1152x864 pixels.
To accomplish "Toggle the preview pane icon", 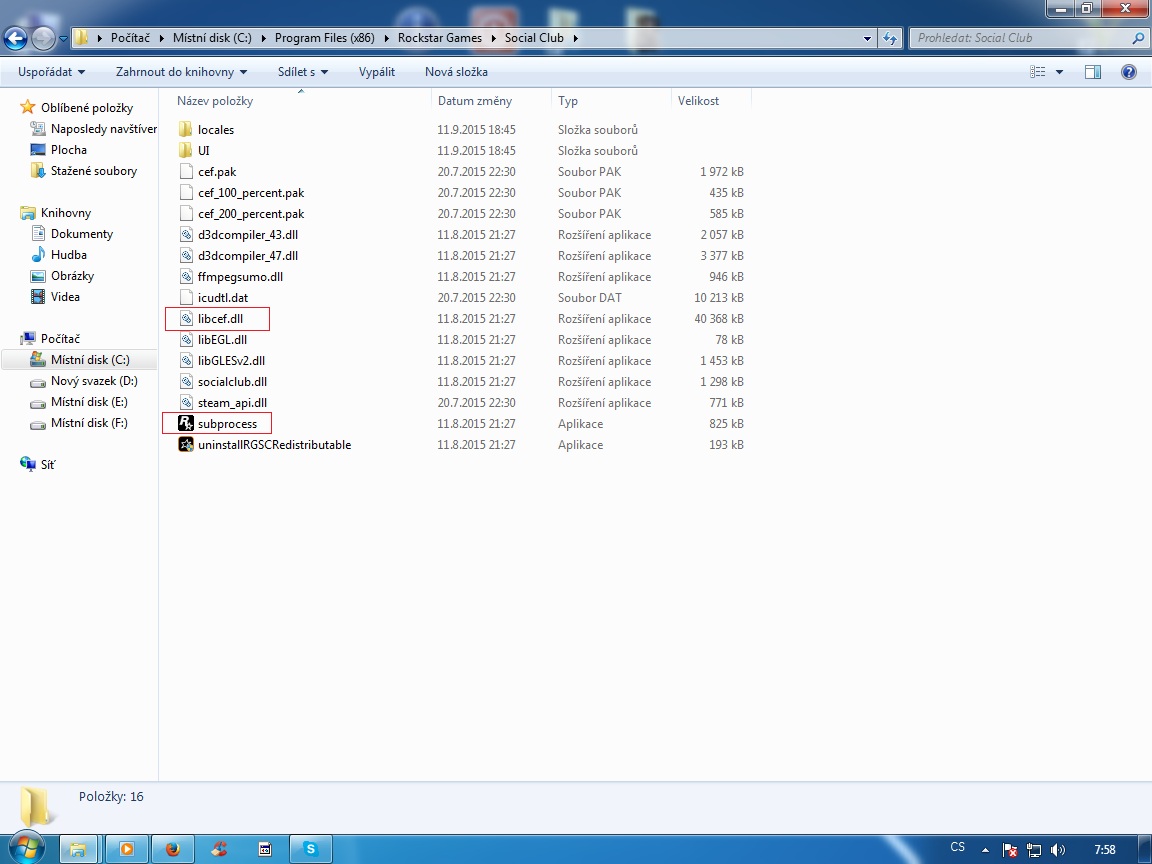I will (1093, 72).
